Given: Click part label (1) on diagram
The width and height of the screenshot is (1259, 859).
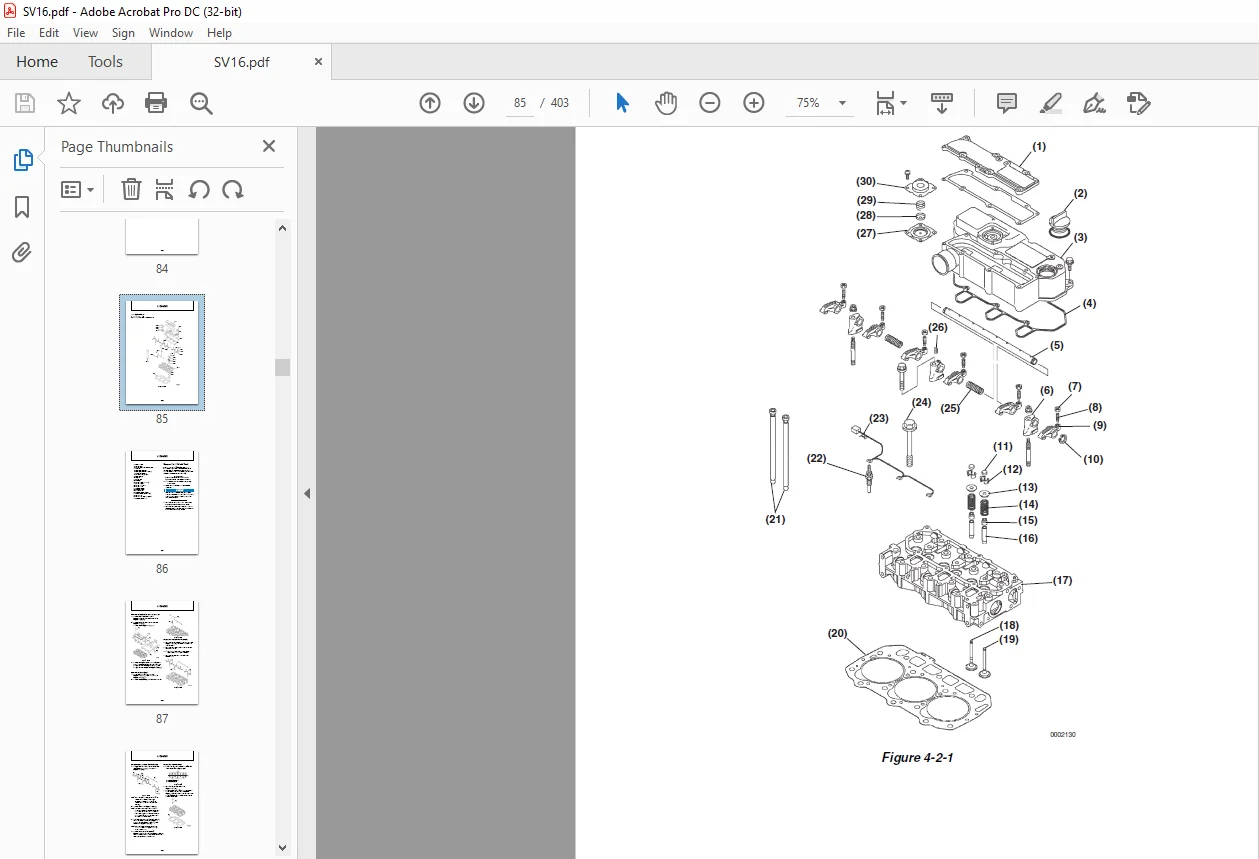Looking at the screenshot, I should pyautogui.click(x=1039, y=146).
